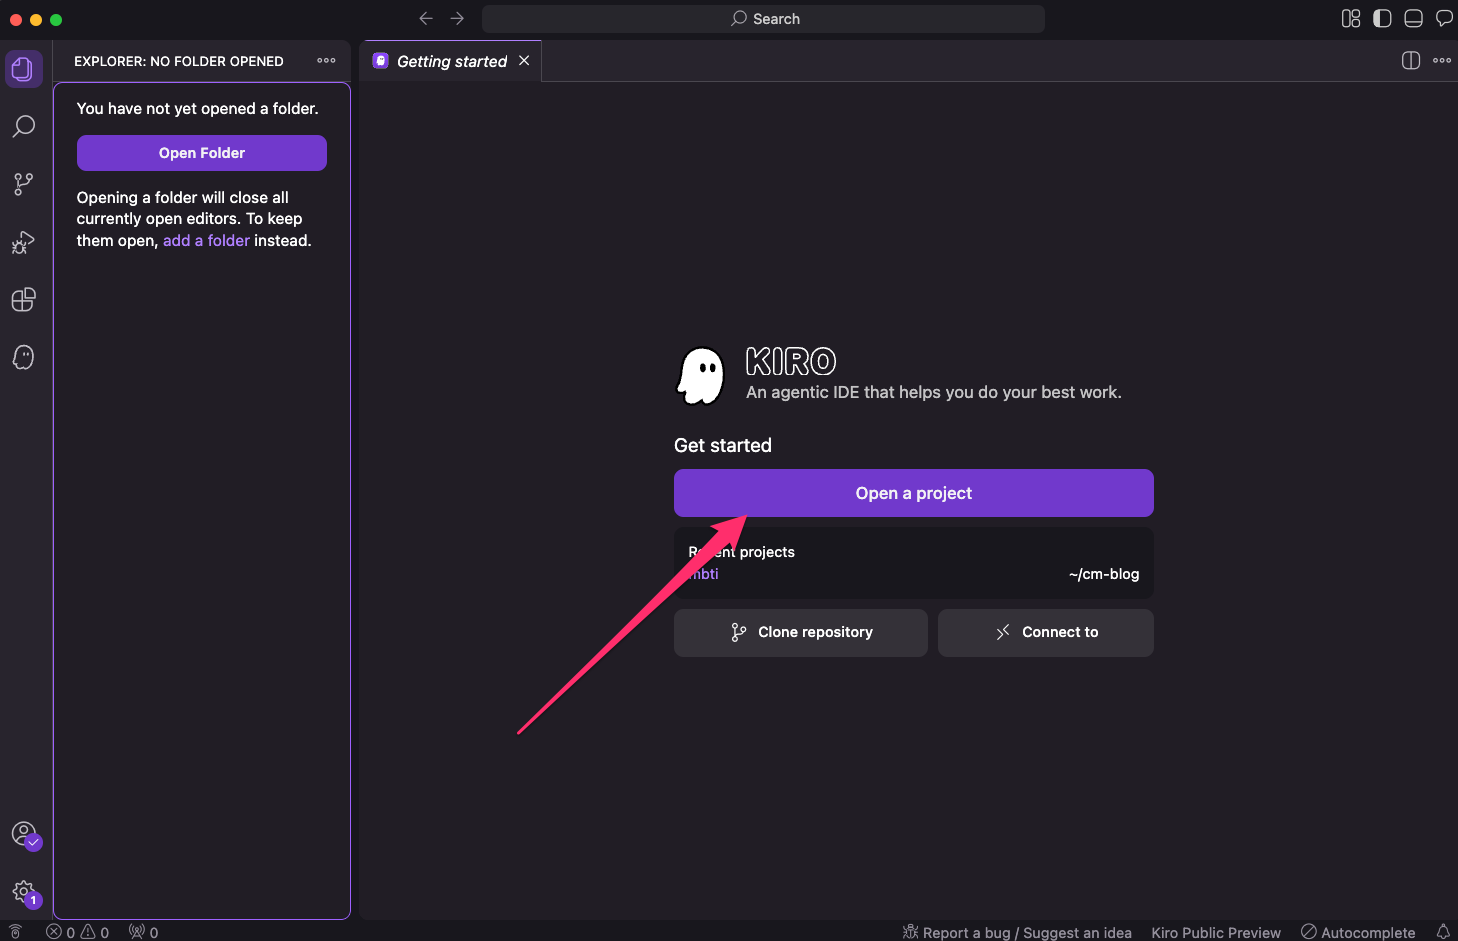Toggle Autocomplete in the status bar
The width and height of the screenshot is (1458, 941).
pos(1358,932)
